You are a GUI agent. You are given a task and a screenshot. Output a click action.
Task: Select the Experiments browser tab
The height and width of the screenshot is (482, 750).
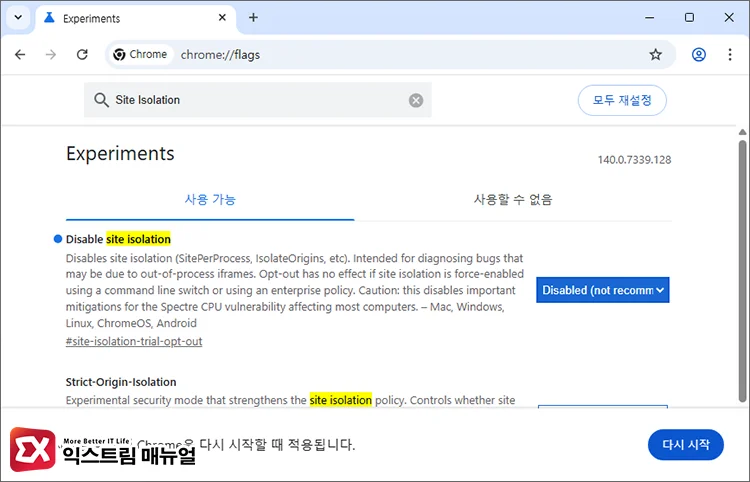click(x=135, y=18)
